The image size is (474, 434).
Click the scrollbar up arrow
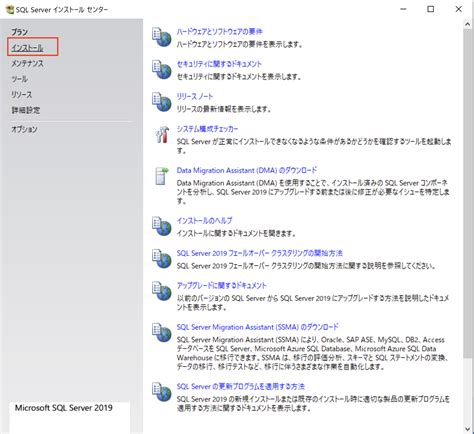[x=468, y=24]
